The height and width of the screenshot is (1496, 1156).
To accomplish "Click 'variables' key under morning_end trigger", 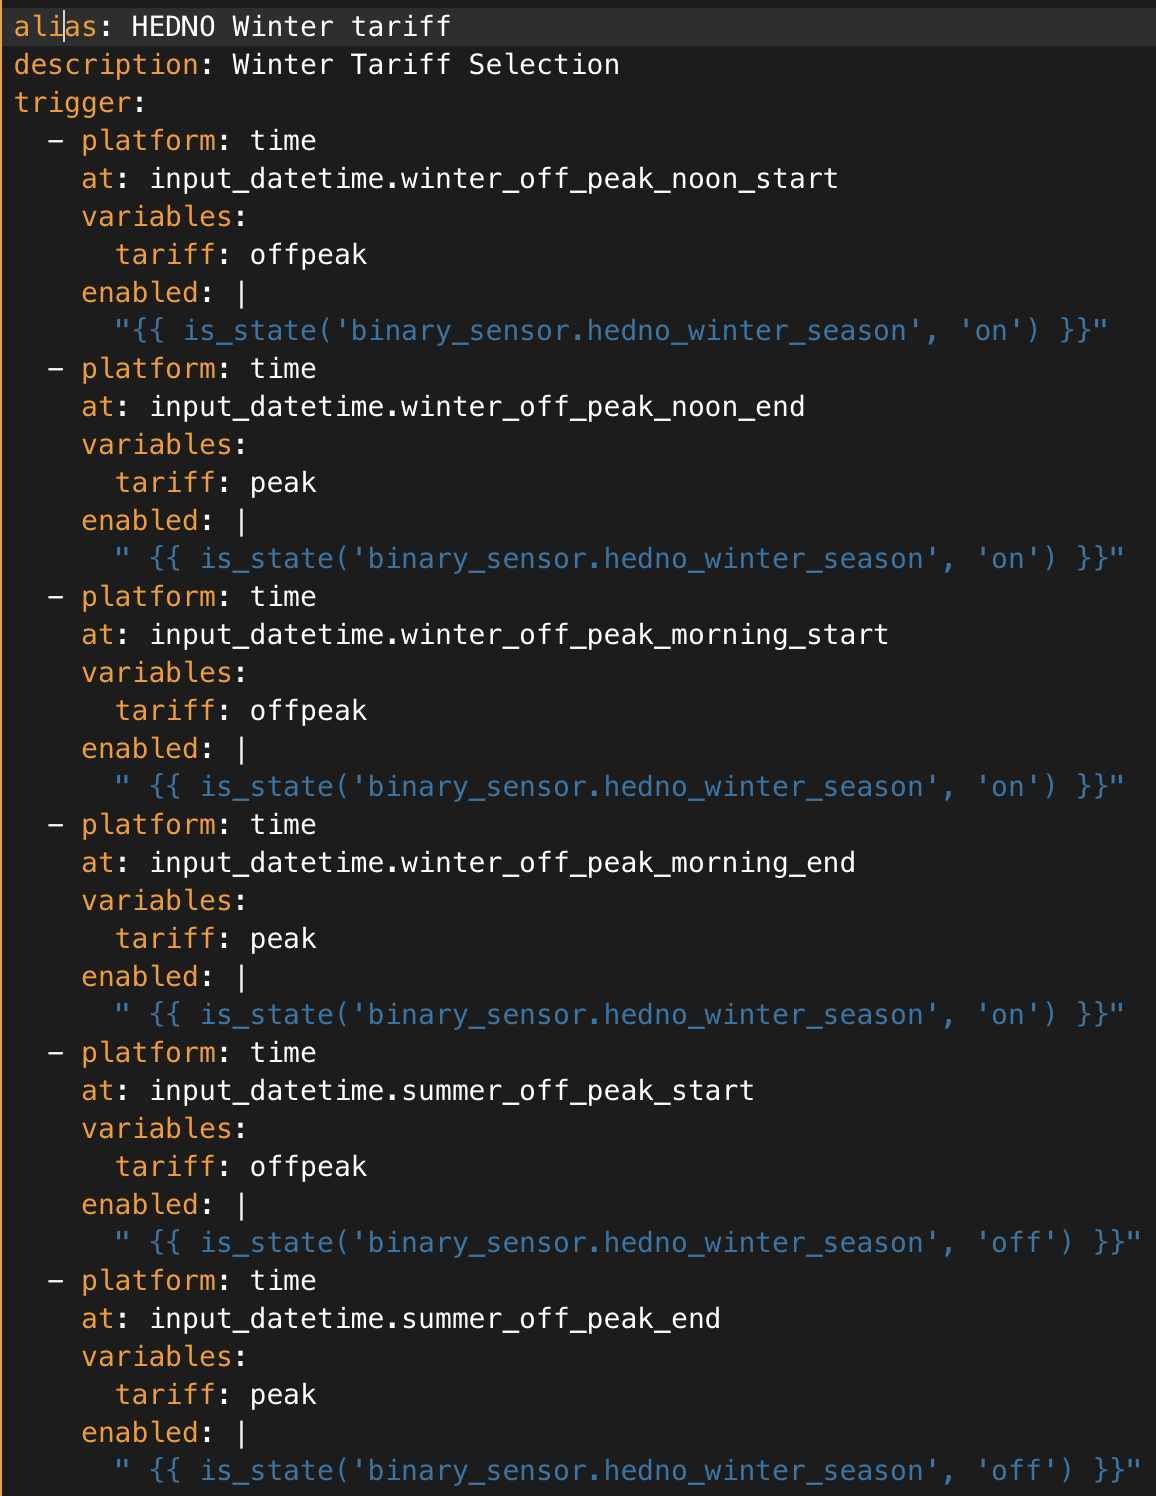I will tap(156, 900).
